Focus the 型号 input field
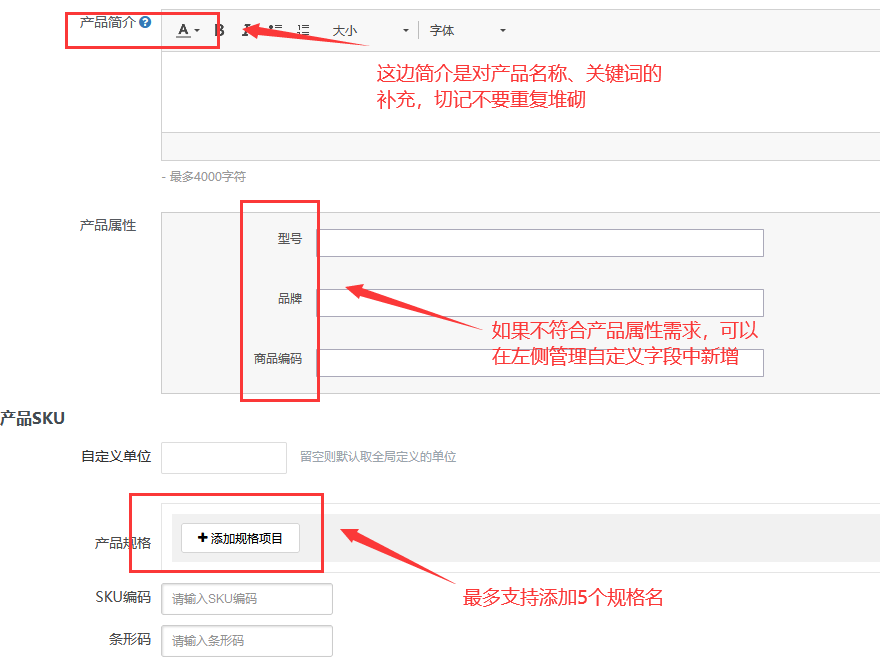The height and width of the screenshot is (657, 880). pos(540,243)
